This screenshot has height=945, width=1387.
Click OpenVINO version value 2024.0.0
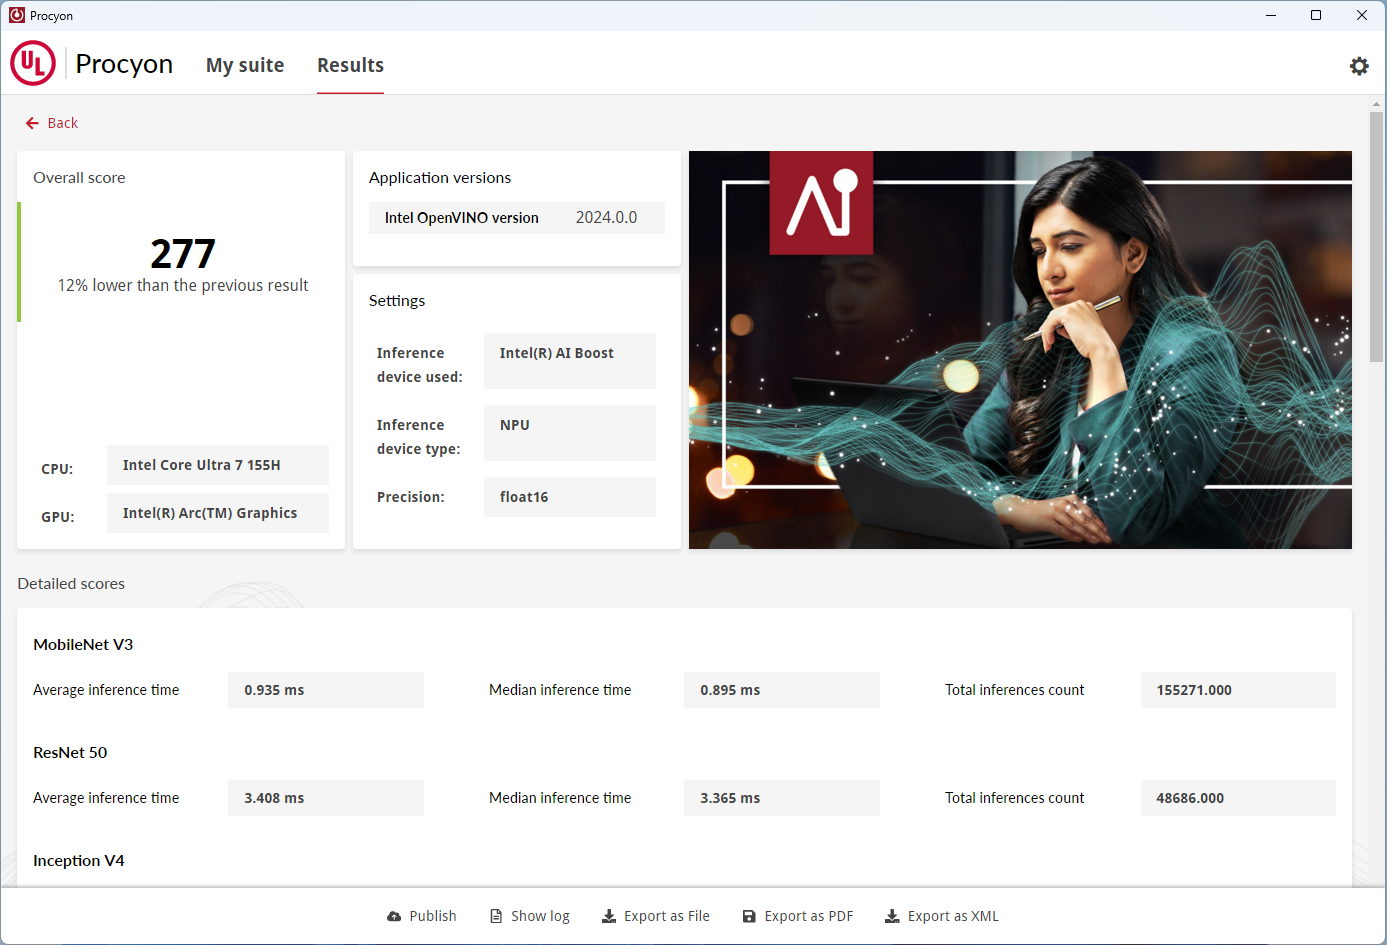606,217
